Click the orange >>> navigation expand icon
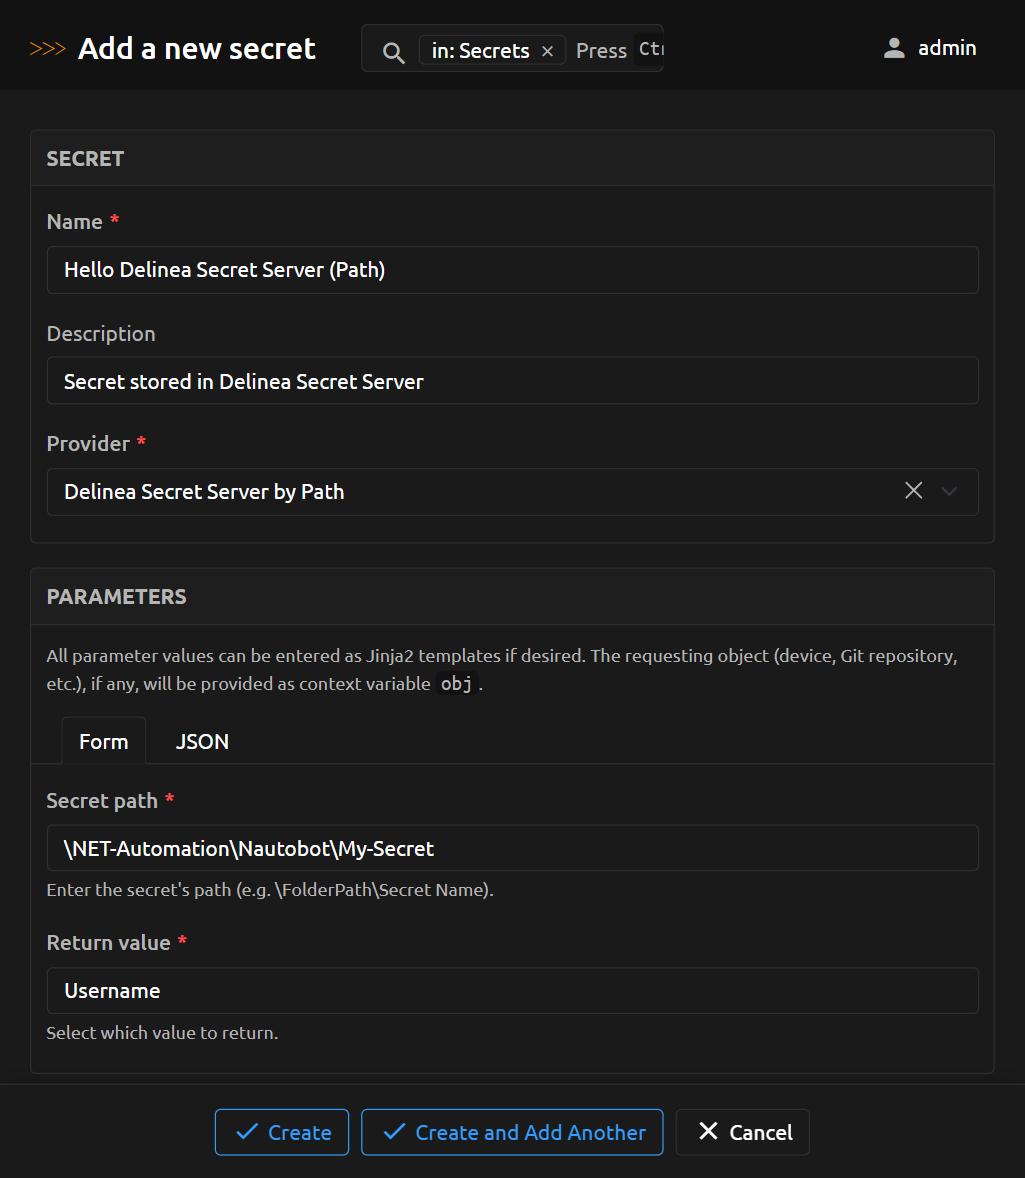 coord(48,49)
